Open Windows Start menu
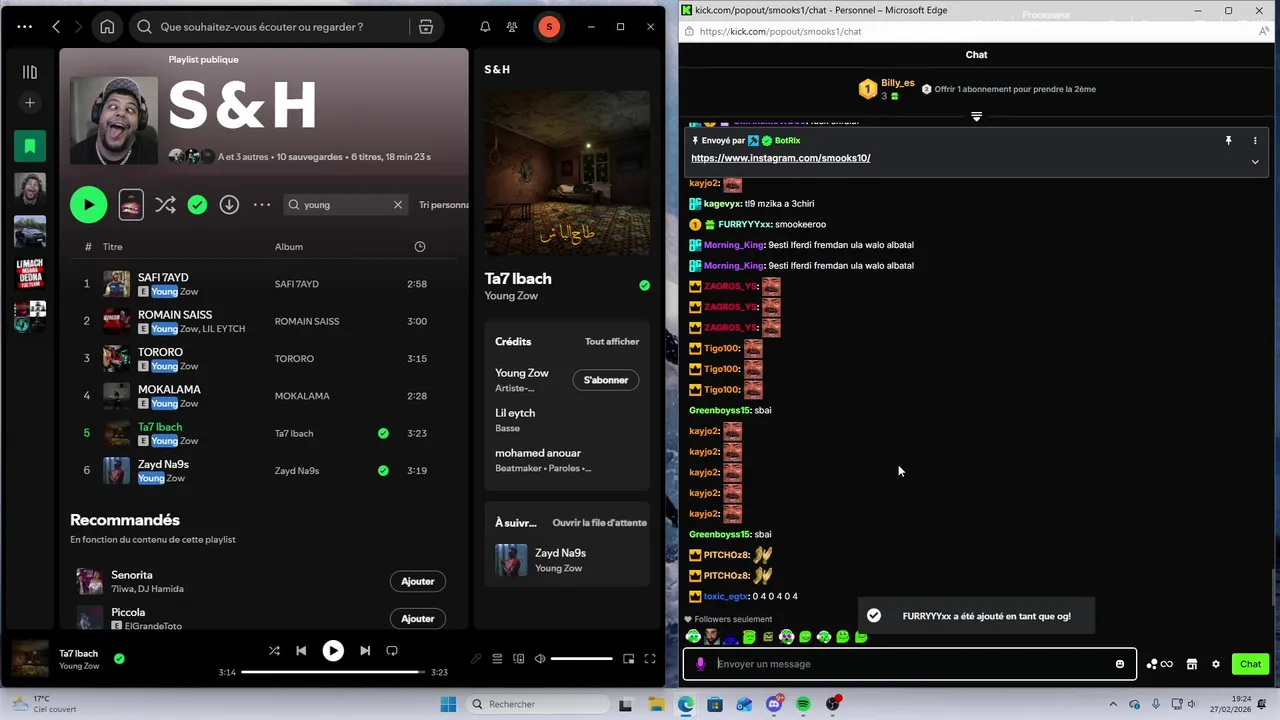1280x720 pixels. click(448, 704)
